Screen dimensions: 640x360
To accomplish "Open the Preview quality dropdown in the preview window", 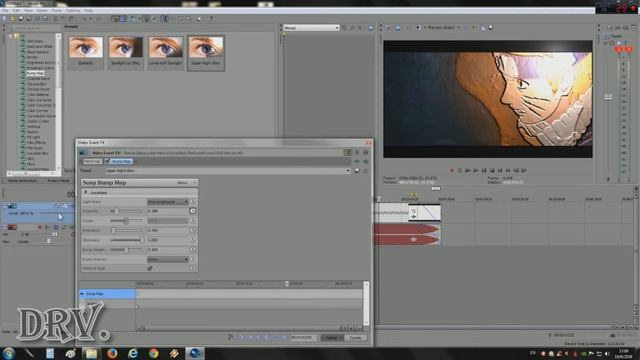I will (x=444, y=28).
